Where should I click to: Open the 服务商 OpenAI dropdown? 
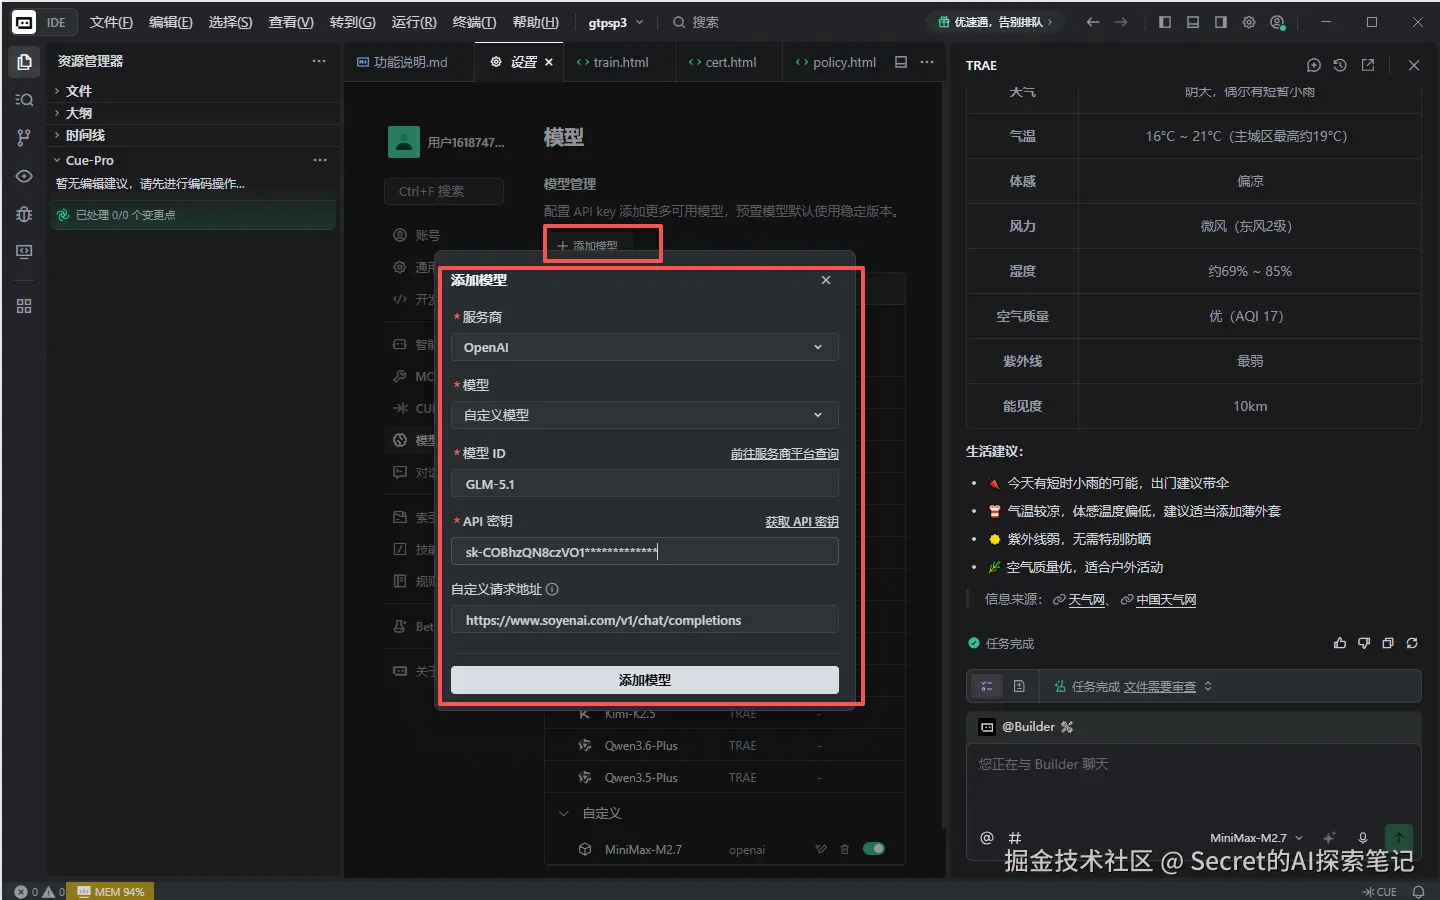coord(644,347)
